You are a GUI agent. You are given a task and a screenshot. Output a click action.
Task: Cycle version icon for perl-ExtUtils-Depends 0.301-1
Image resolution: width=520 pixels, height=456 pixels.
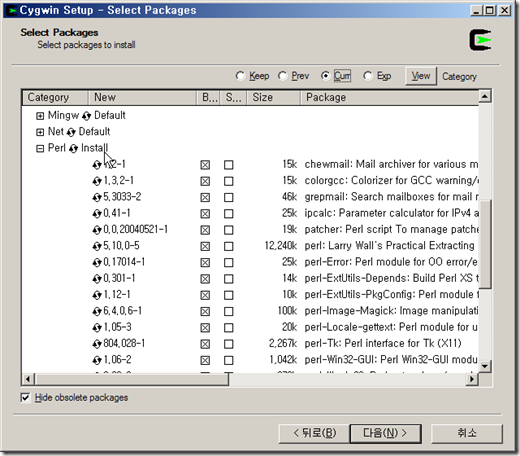tap(97, 279)
